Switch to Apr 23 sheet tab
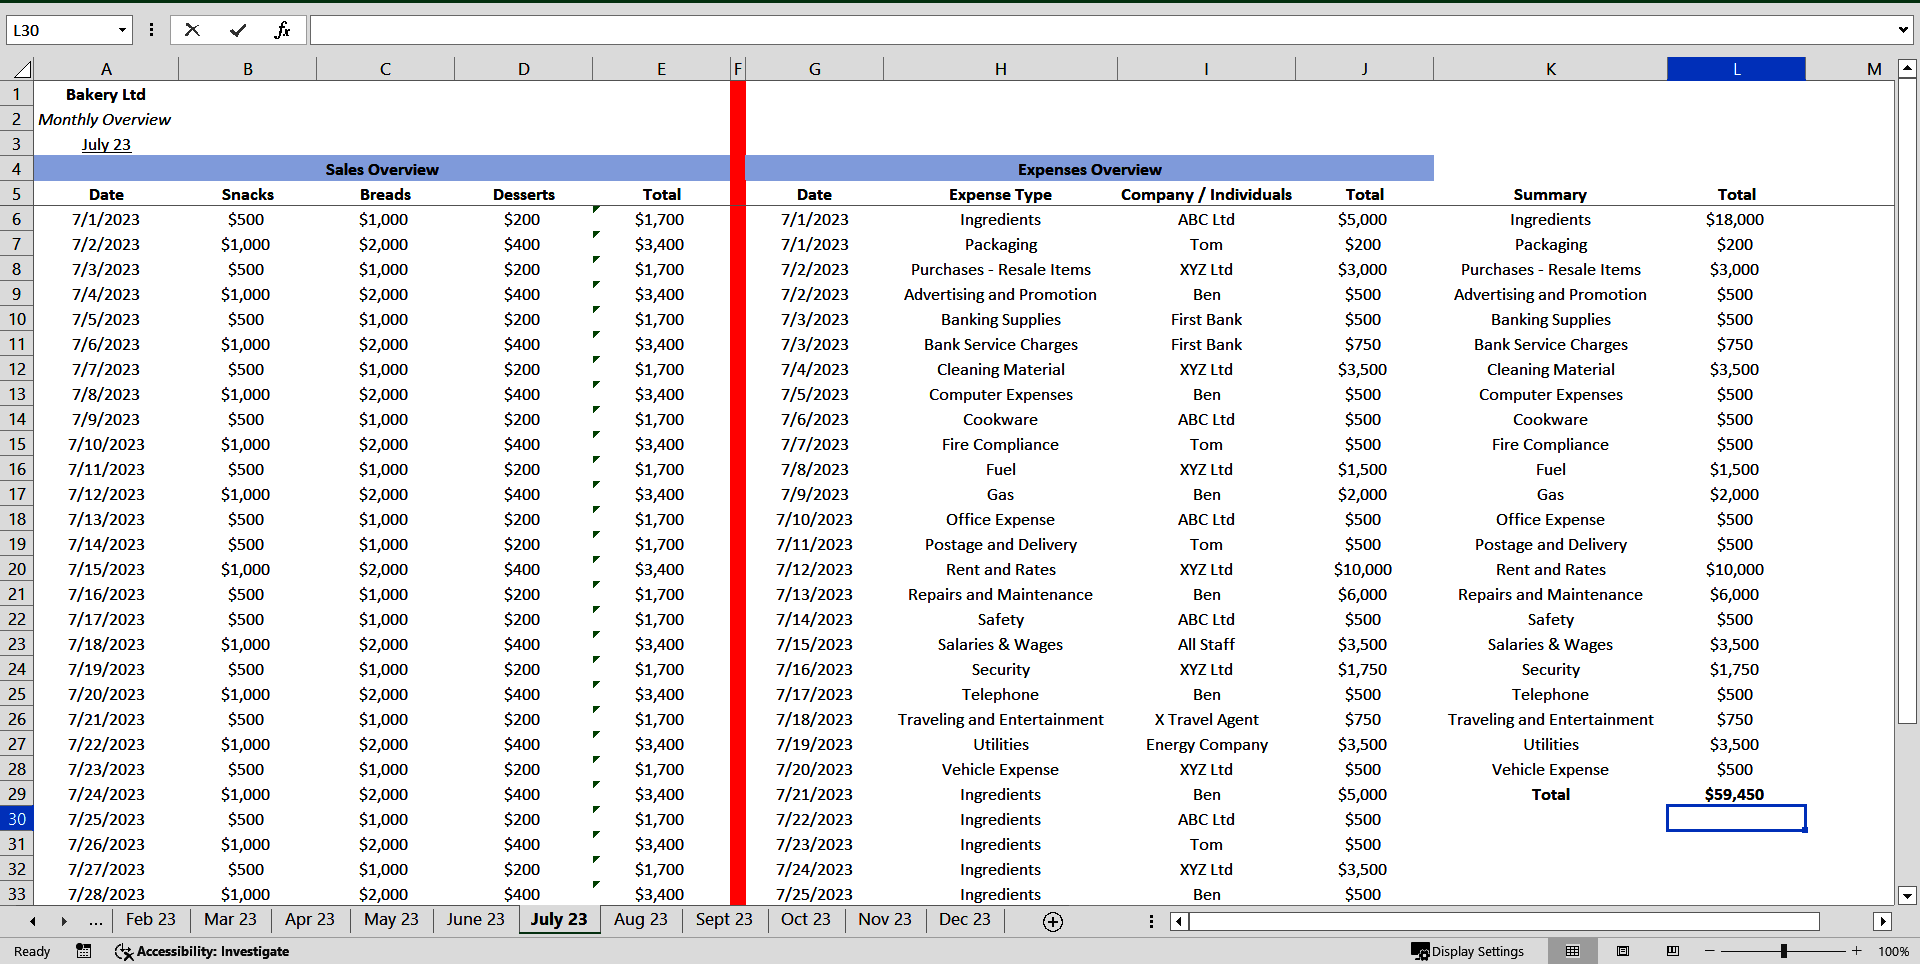 pyautogui.click(x=310, y=919)
